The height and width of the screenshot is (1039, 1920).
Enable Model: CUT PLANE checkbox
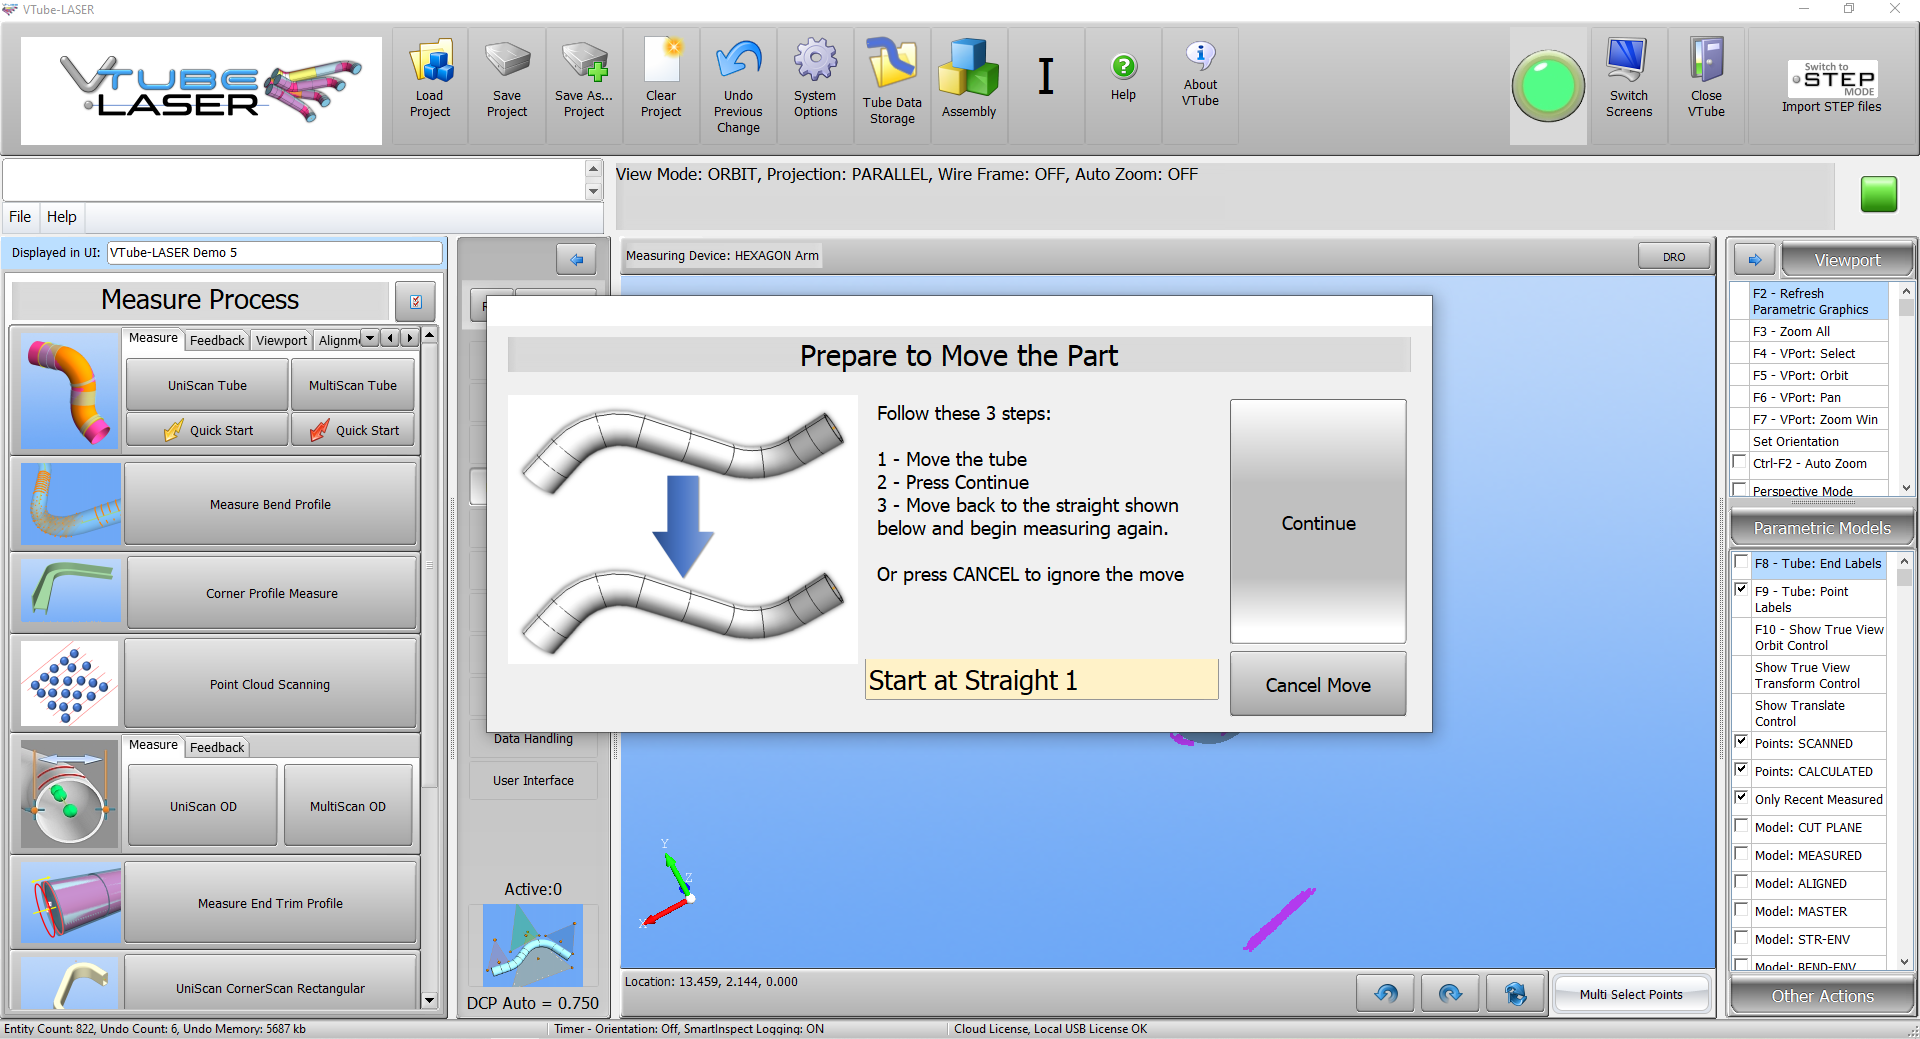coord(1741,826)
